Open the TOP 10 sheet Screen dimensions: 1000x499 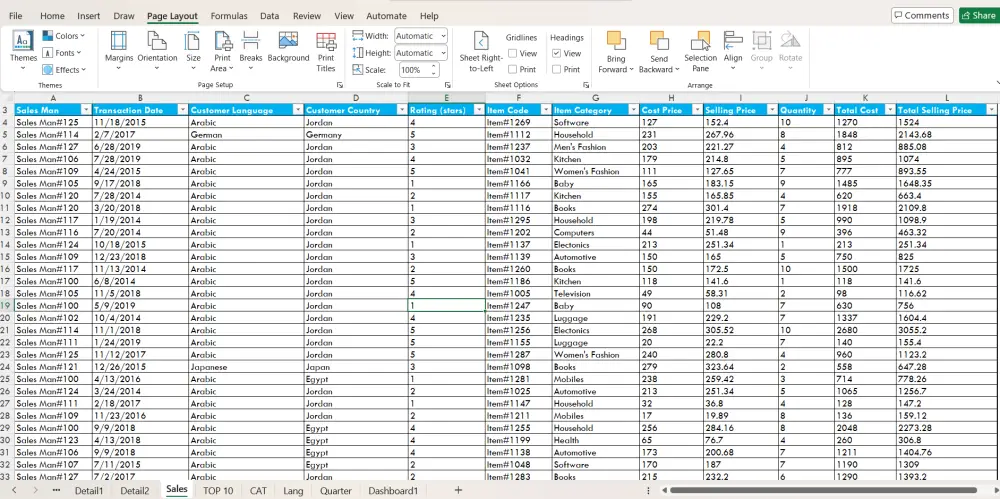218,490
